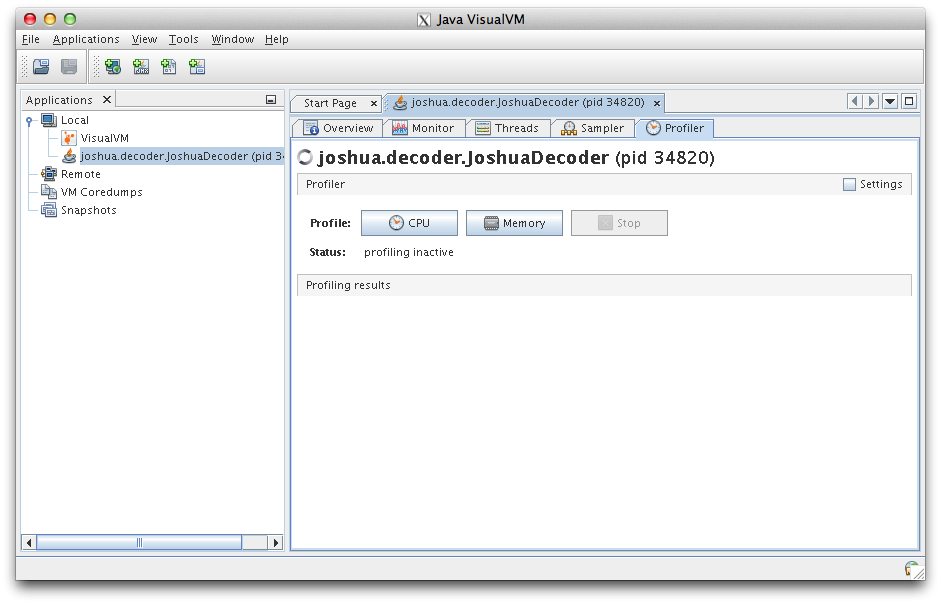The image size is (941, 604).
Task: Click the Profiler section header label
Action: pos(325,184)
